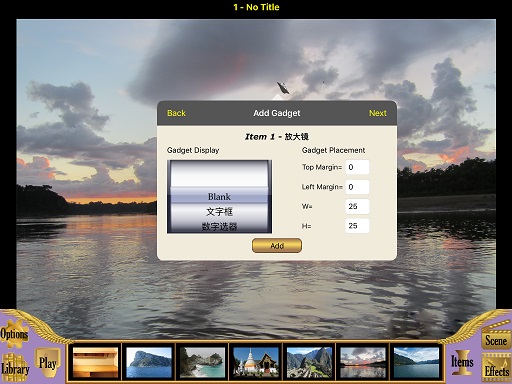This screenshot has height=384, width=512.
Task: Click the bird item in the sky
Action: pyautogui.click(x=283, y=88)
